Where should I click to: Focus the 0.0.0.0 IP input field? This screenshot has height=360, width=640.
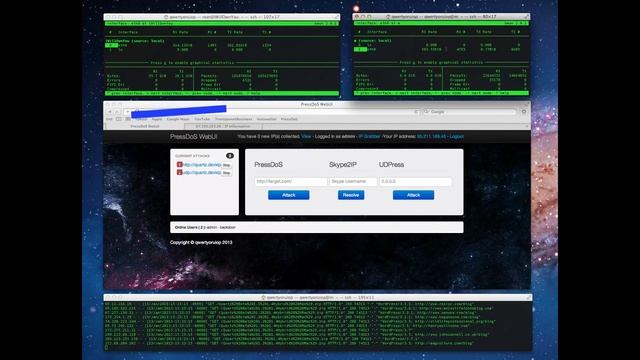point(416,181)
